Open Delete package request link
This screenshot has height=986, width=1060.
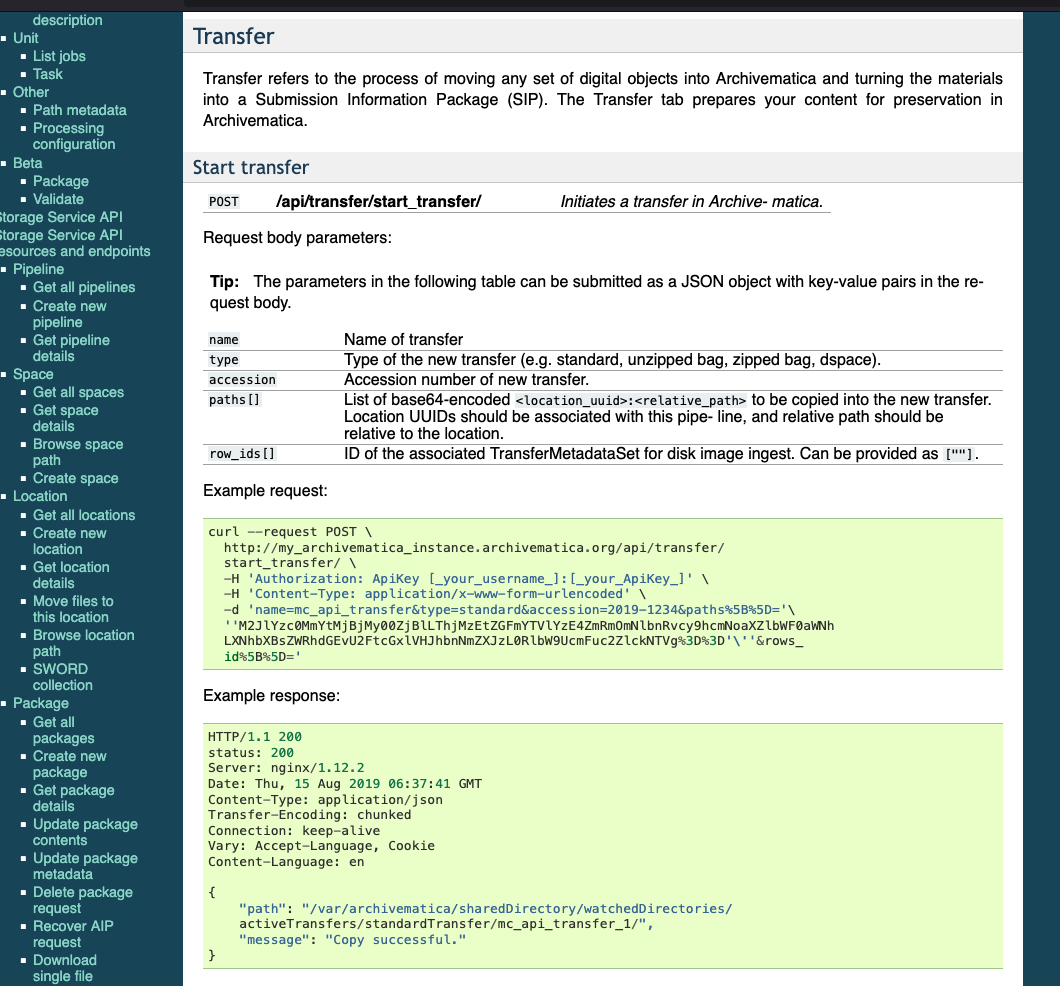click(x=82, y=900)
